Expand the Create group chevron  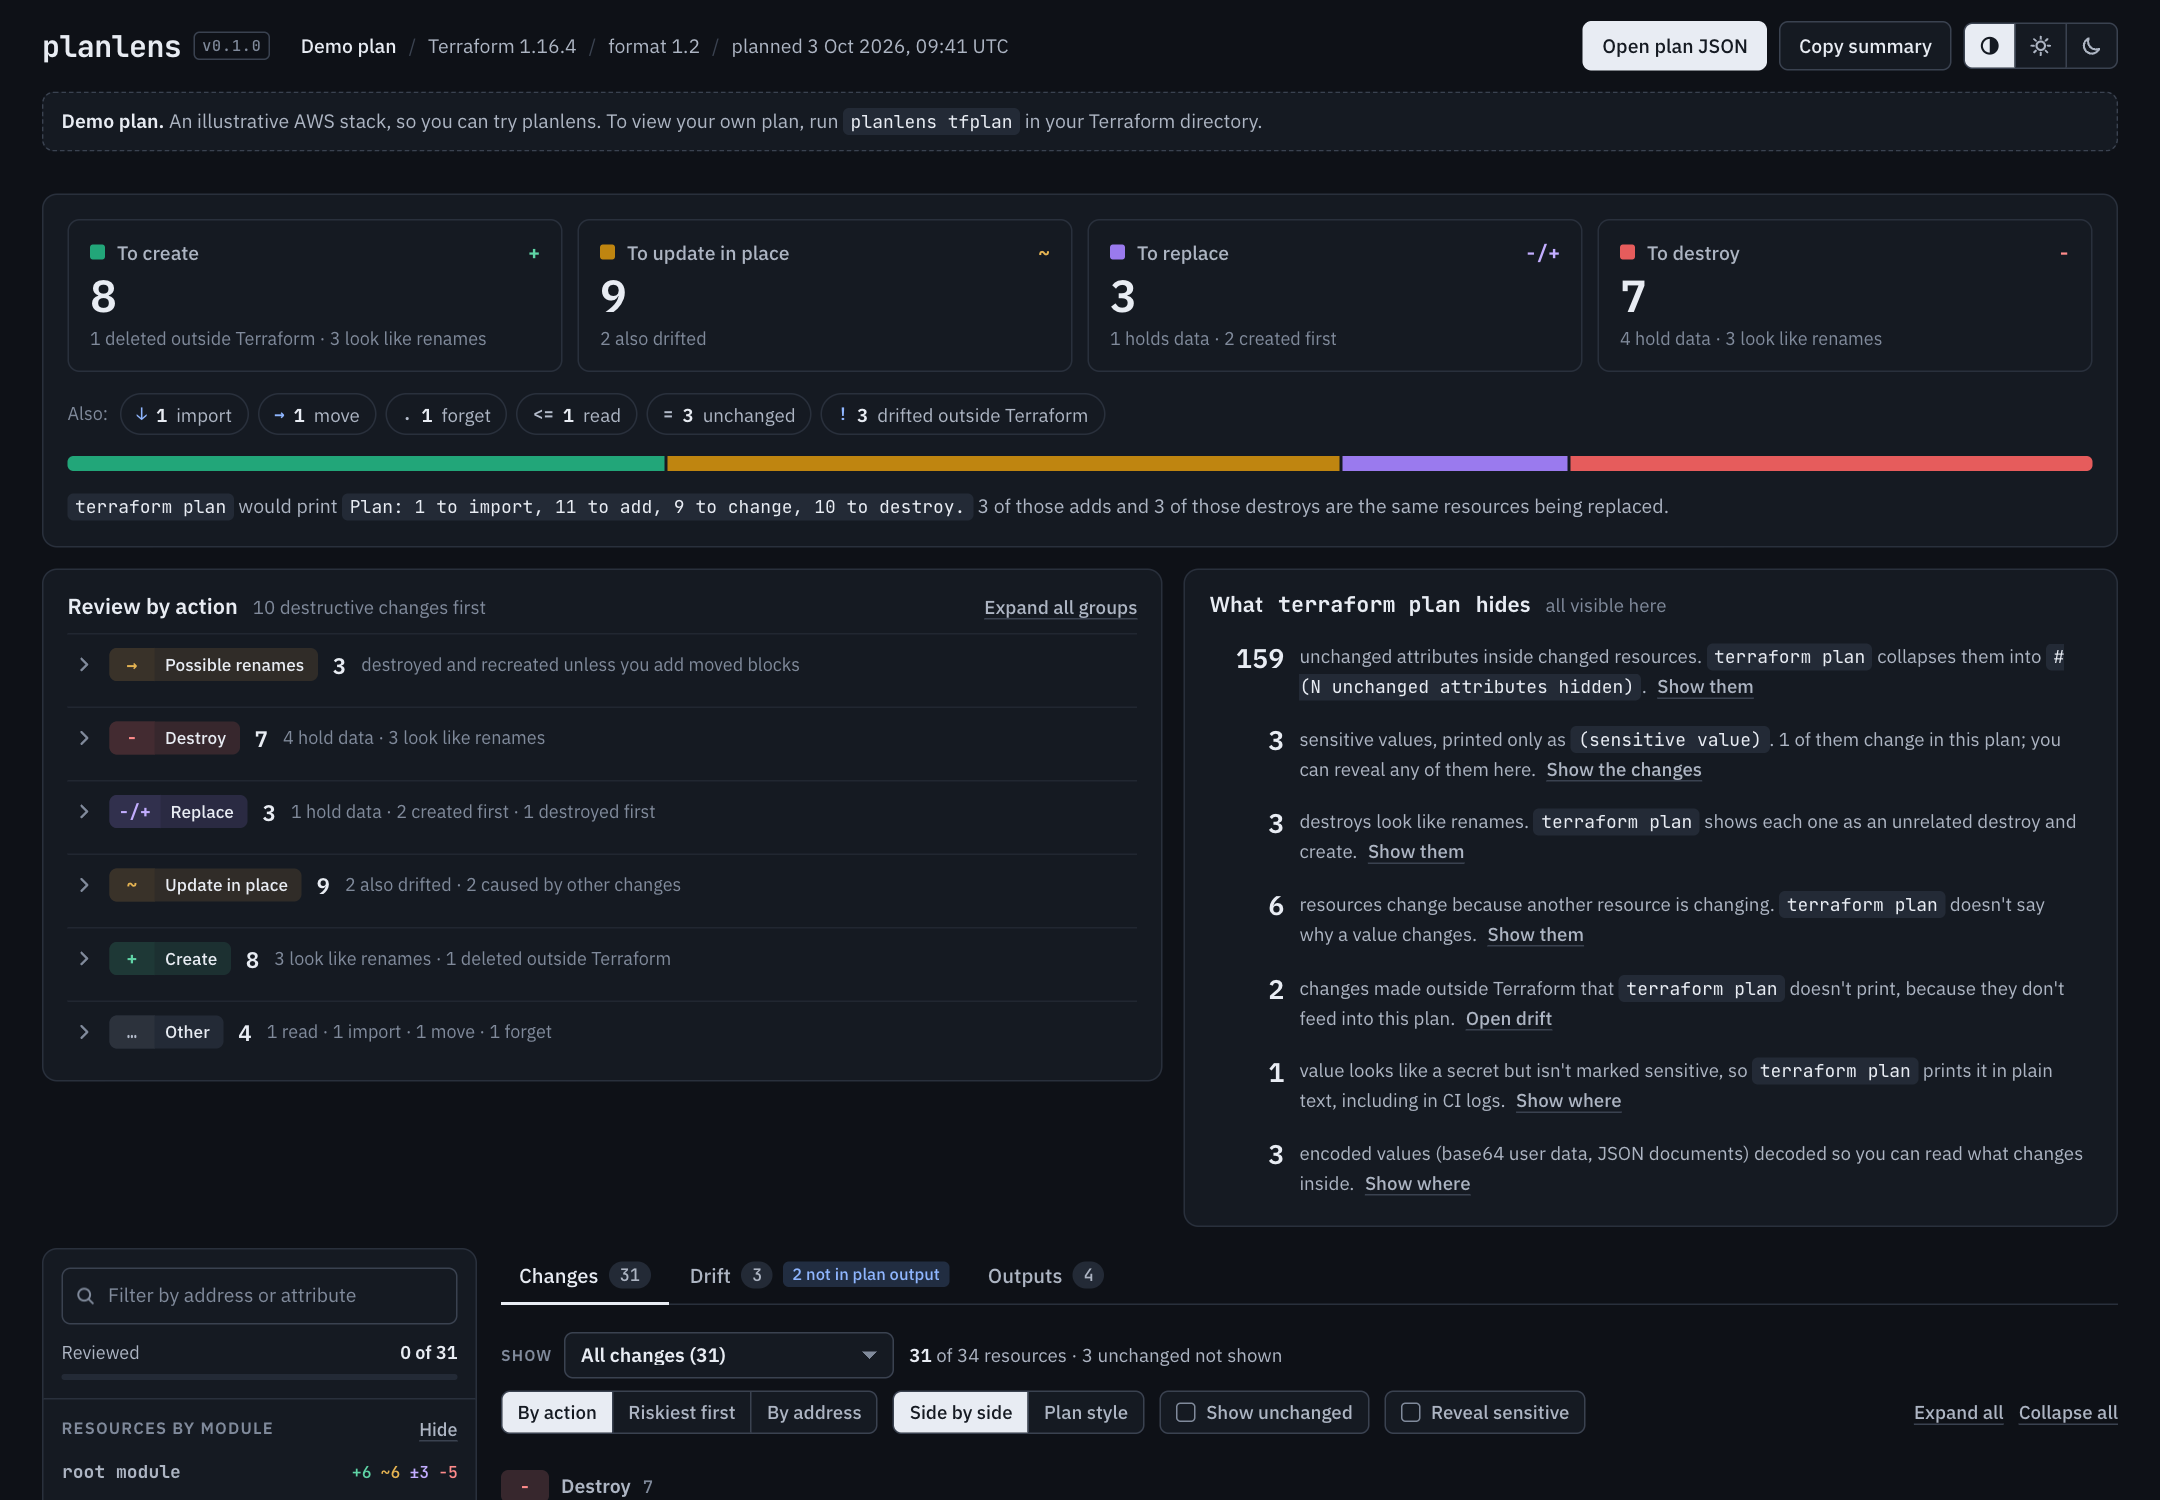[84, 959]
